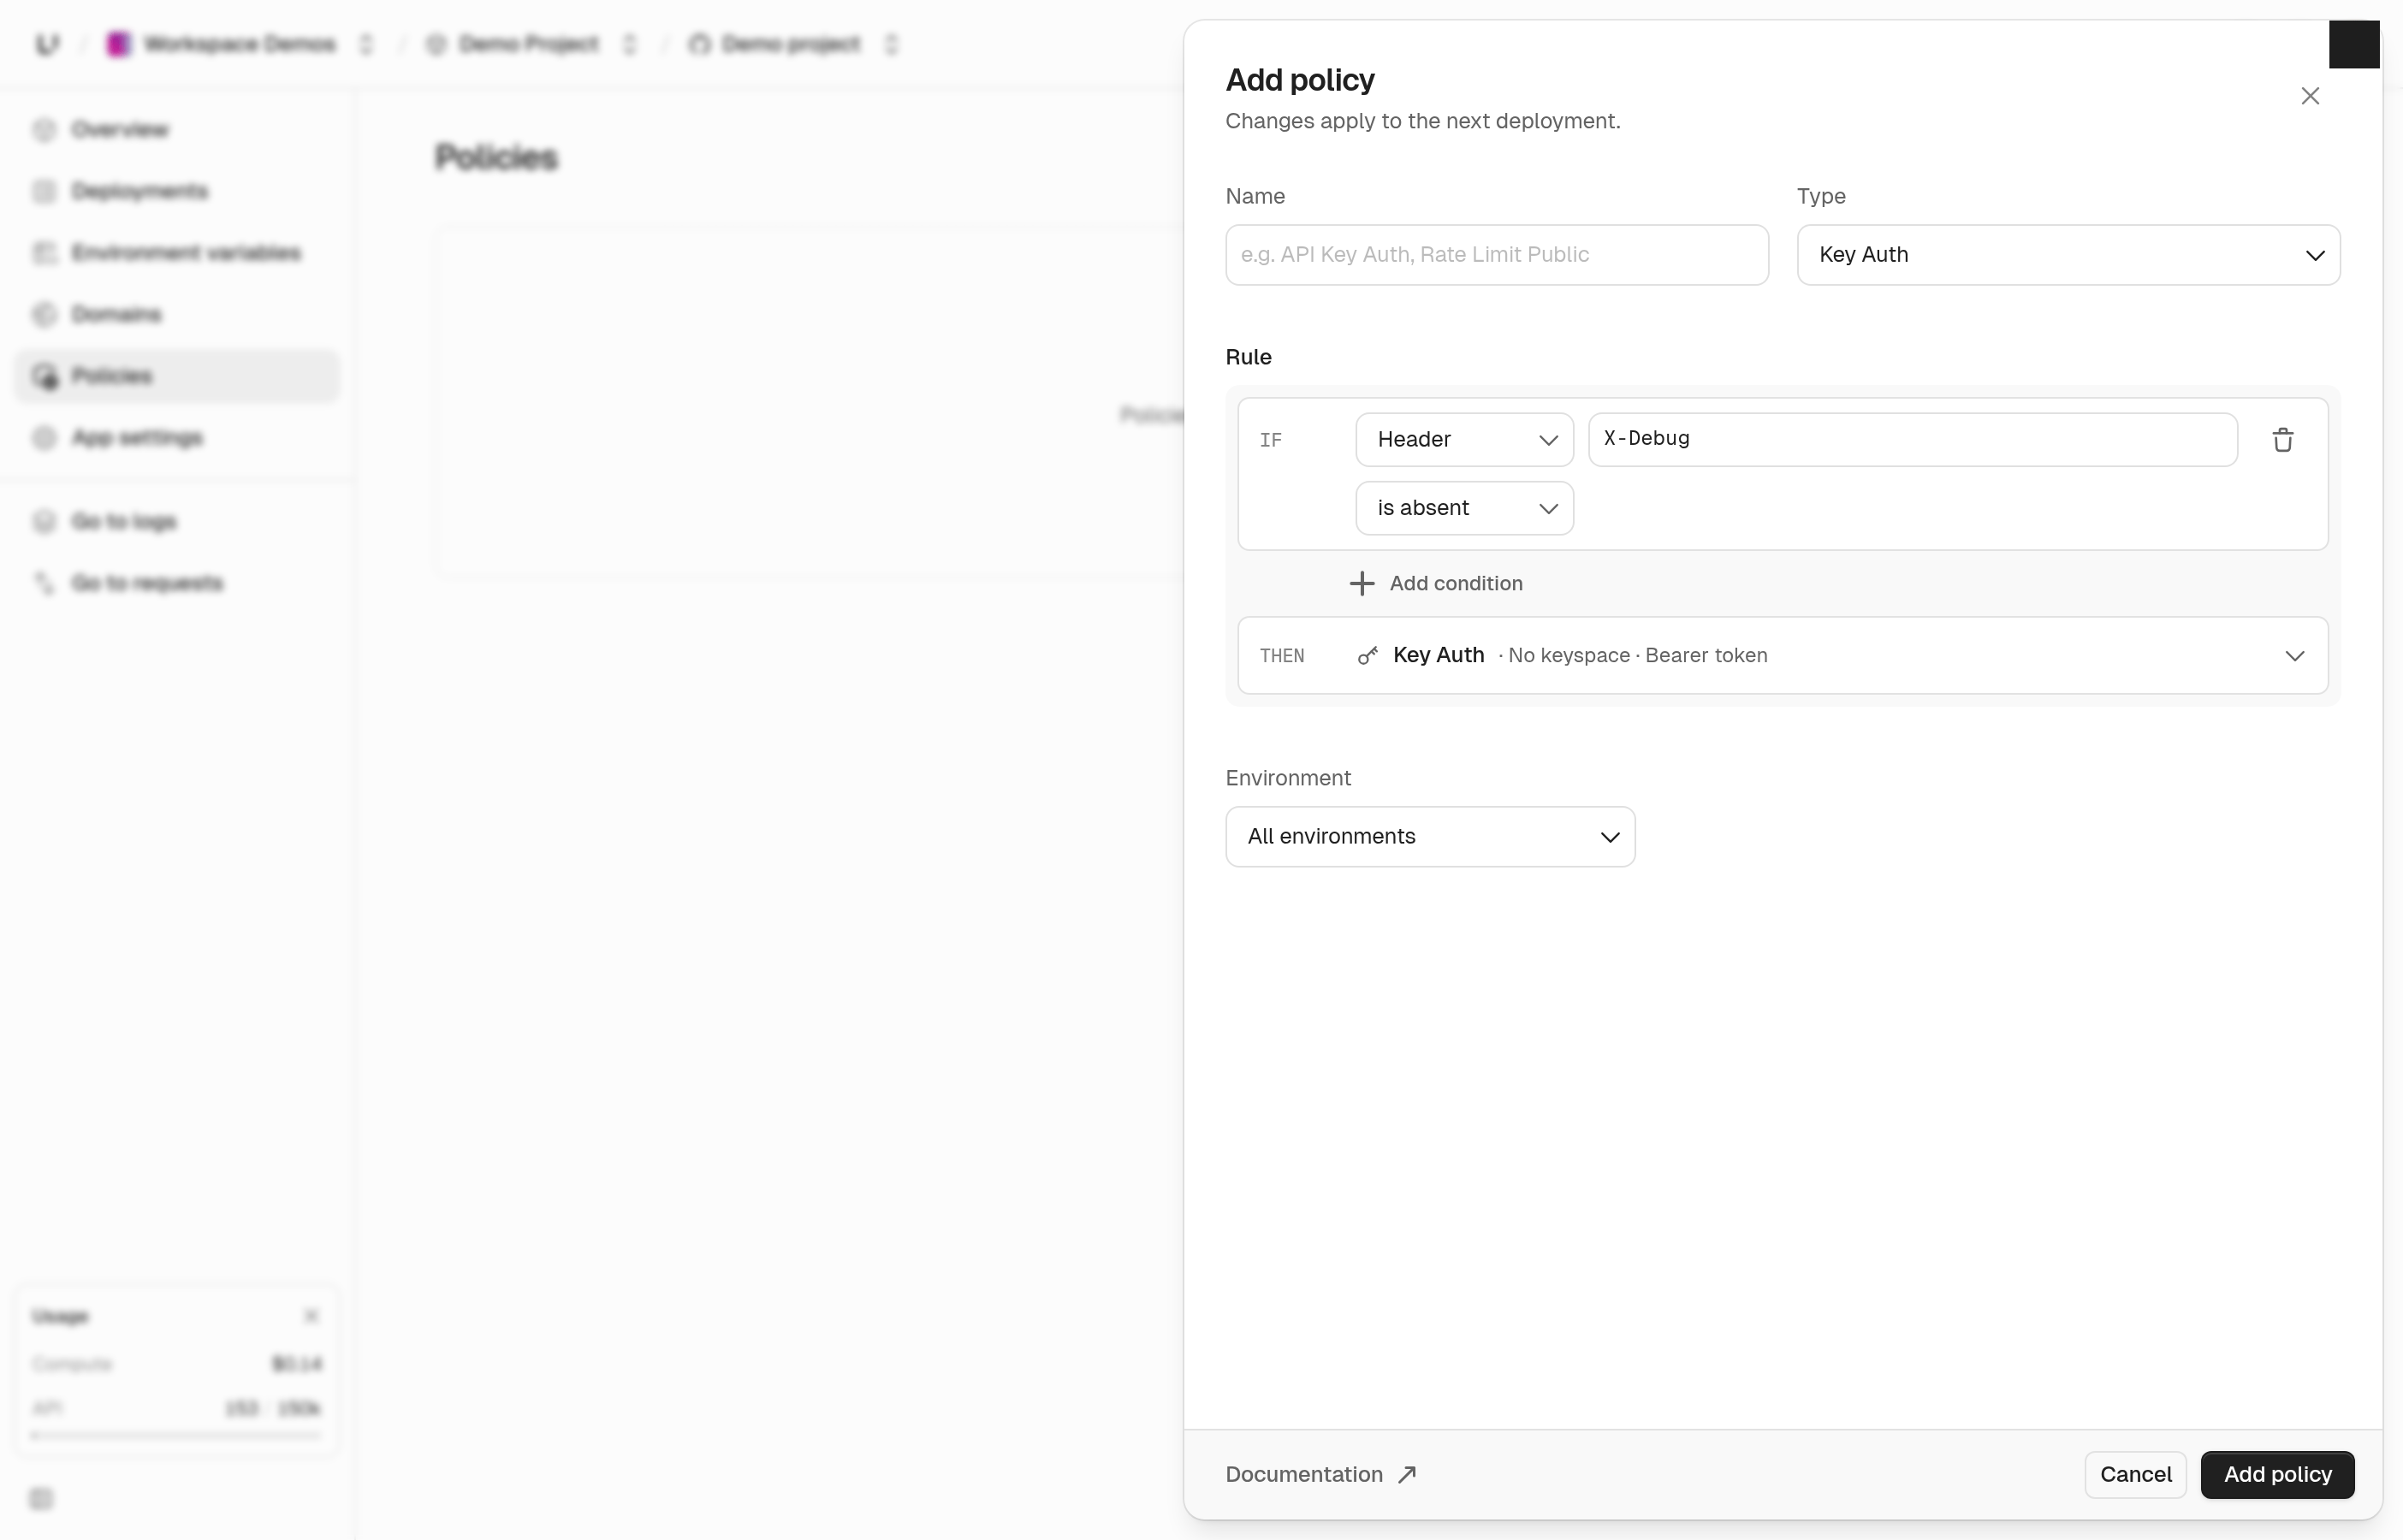
Task: Click Go to requests in sidebar
Action: (177, 583)
